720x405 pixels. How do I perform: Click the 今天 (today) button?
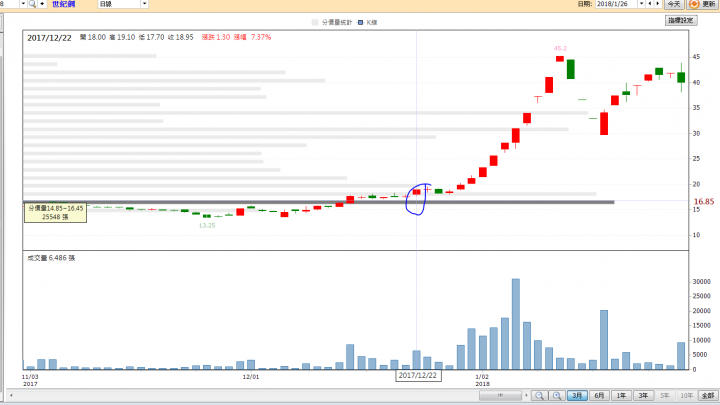[x=674, y=4]
